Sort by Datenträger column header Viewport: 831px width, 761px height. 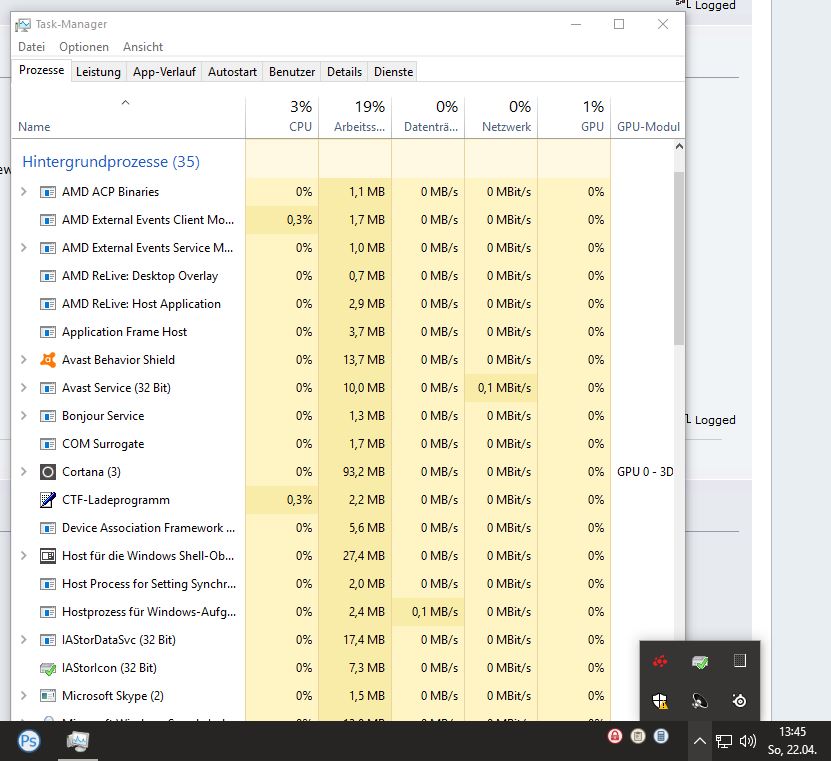click(x=428, y=117)
